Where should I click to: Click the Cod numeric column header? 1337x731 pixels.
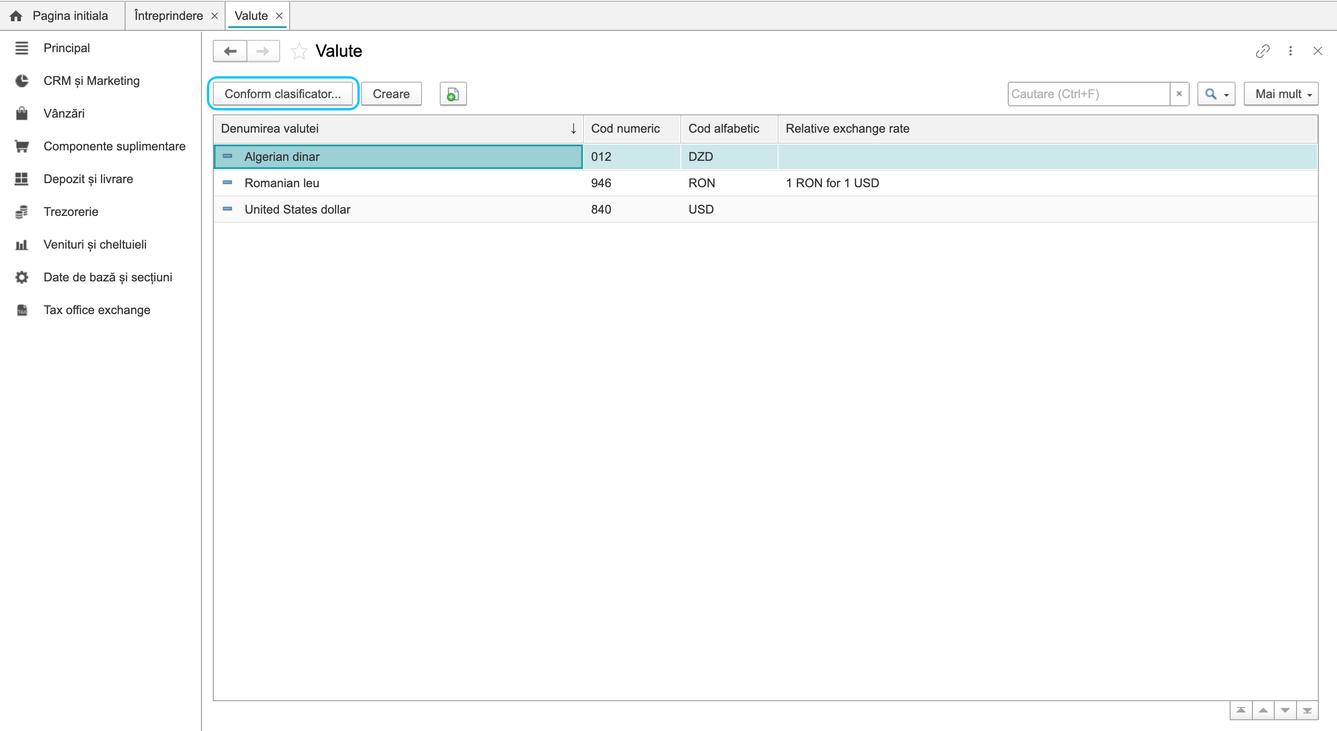point(632,129)
